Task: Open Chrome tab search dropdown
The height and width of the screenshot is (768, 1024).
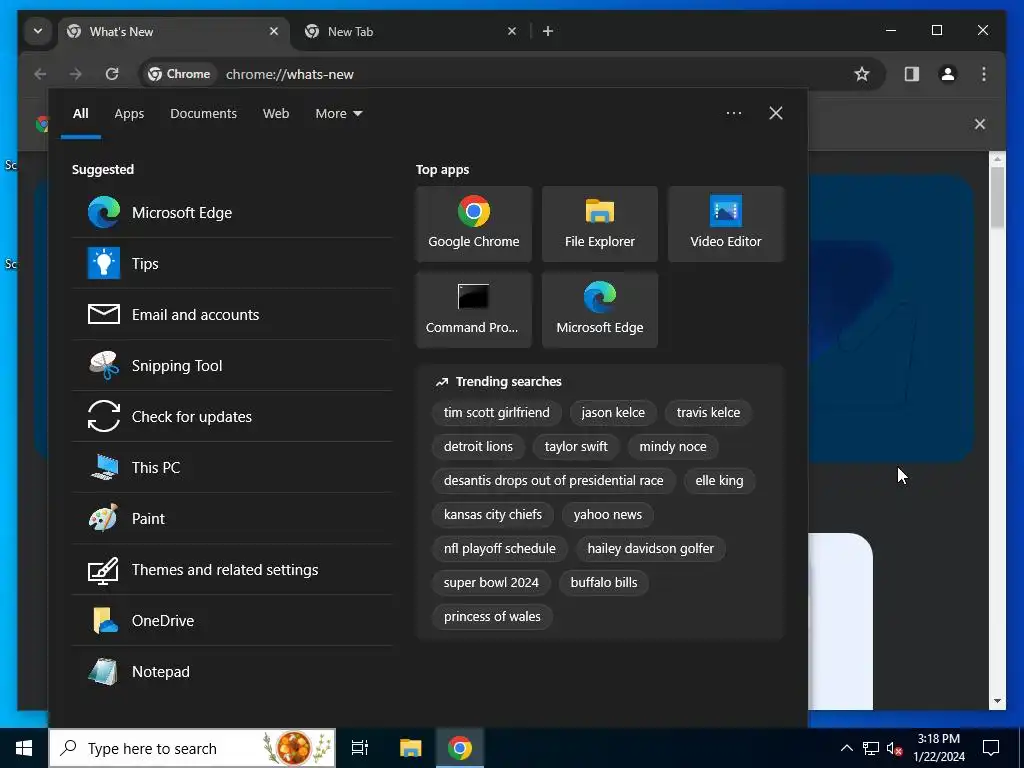Action: 38,31
